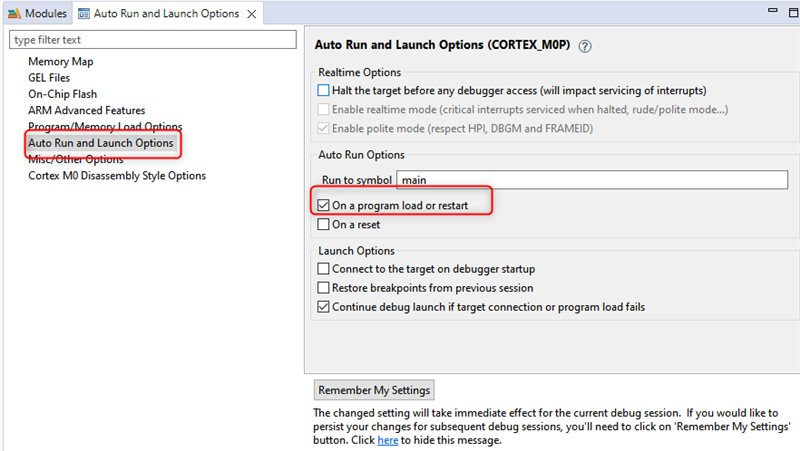The height and width of the screenshot is (451, 800).
Task: Enable Halt the target before debugger access
Action: (323, 90)
